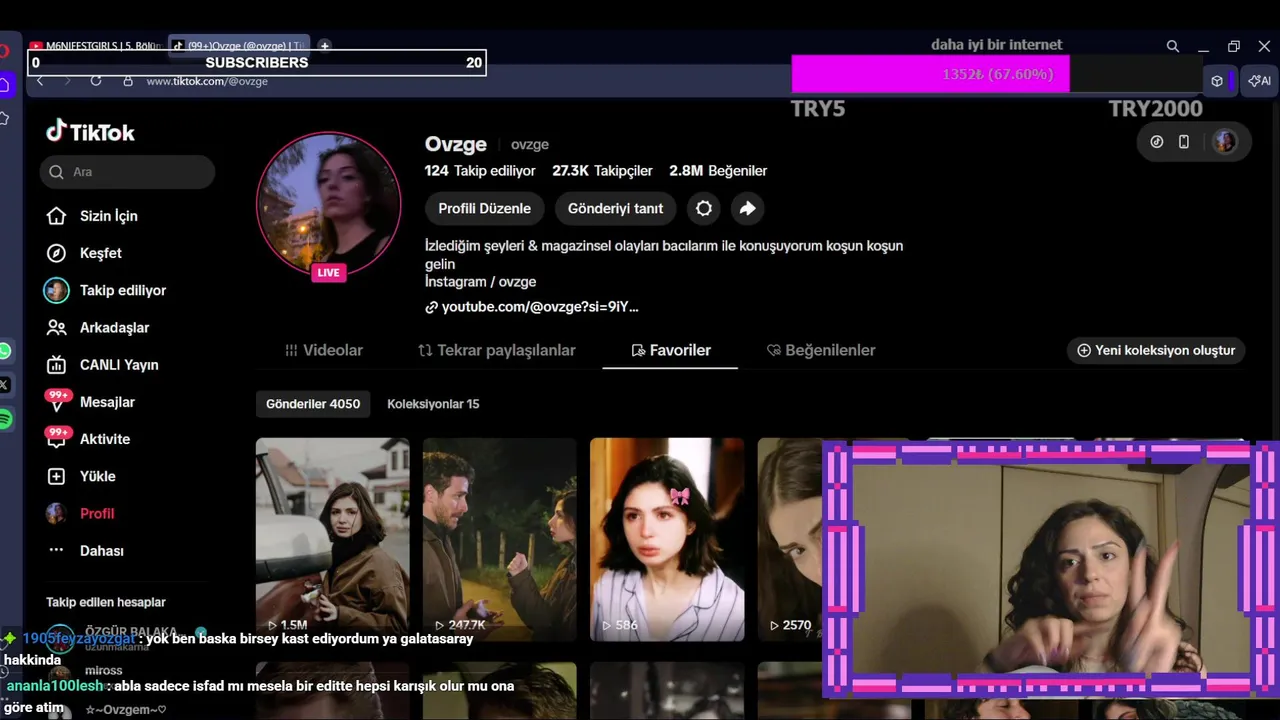Click the Sizin İçin home icon
The image size is (1280, 720).
(x=56, y=216)
